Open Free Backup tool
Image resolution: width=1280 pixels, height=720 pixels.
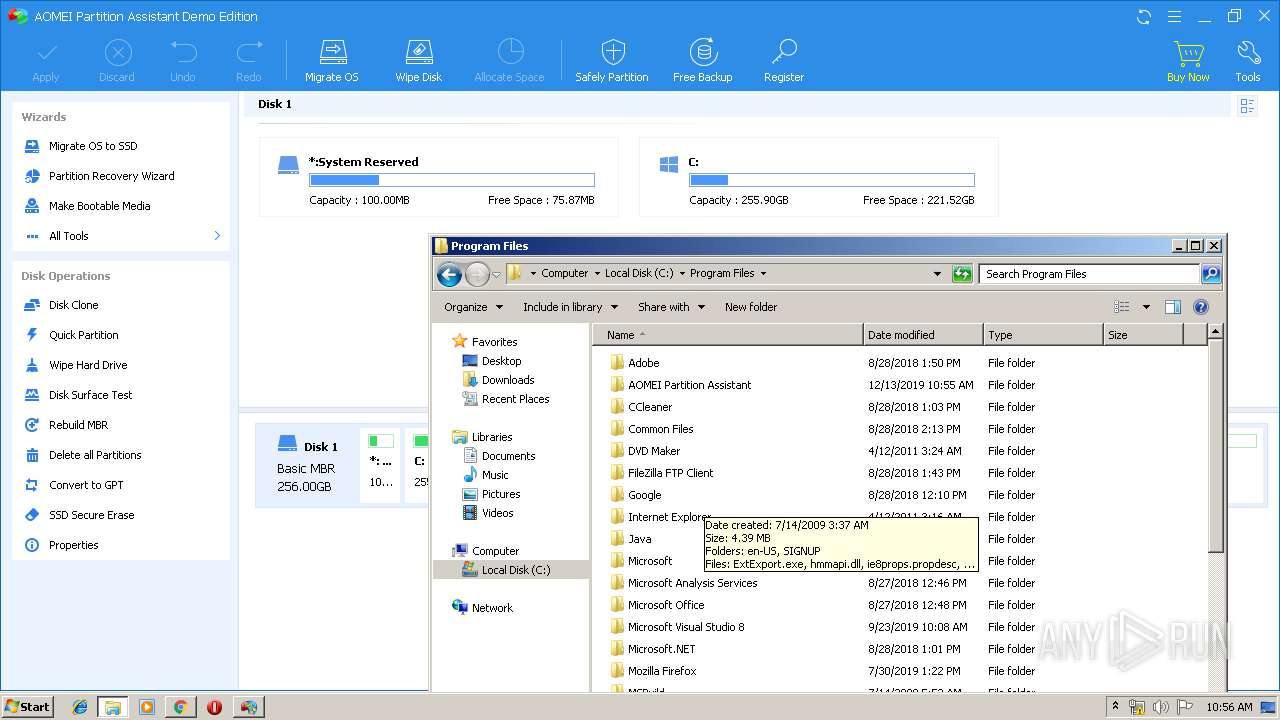[x=702, y=60]
